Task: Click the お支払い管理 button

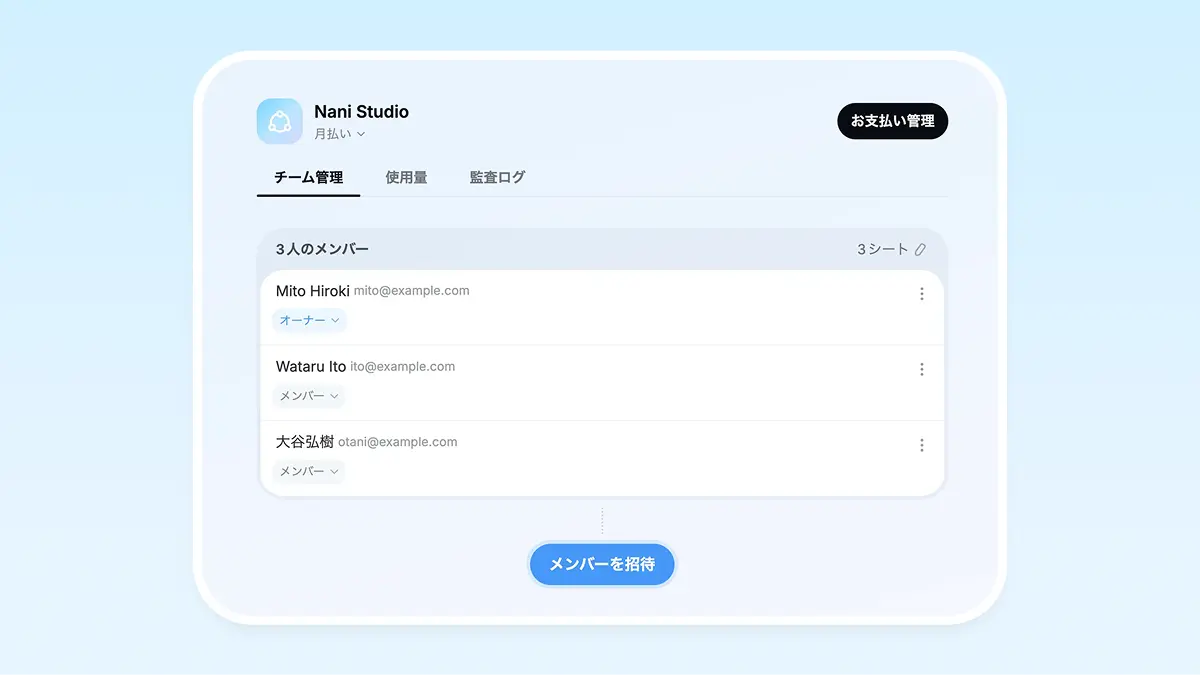Action: (892, 121)
